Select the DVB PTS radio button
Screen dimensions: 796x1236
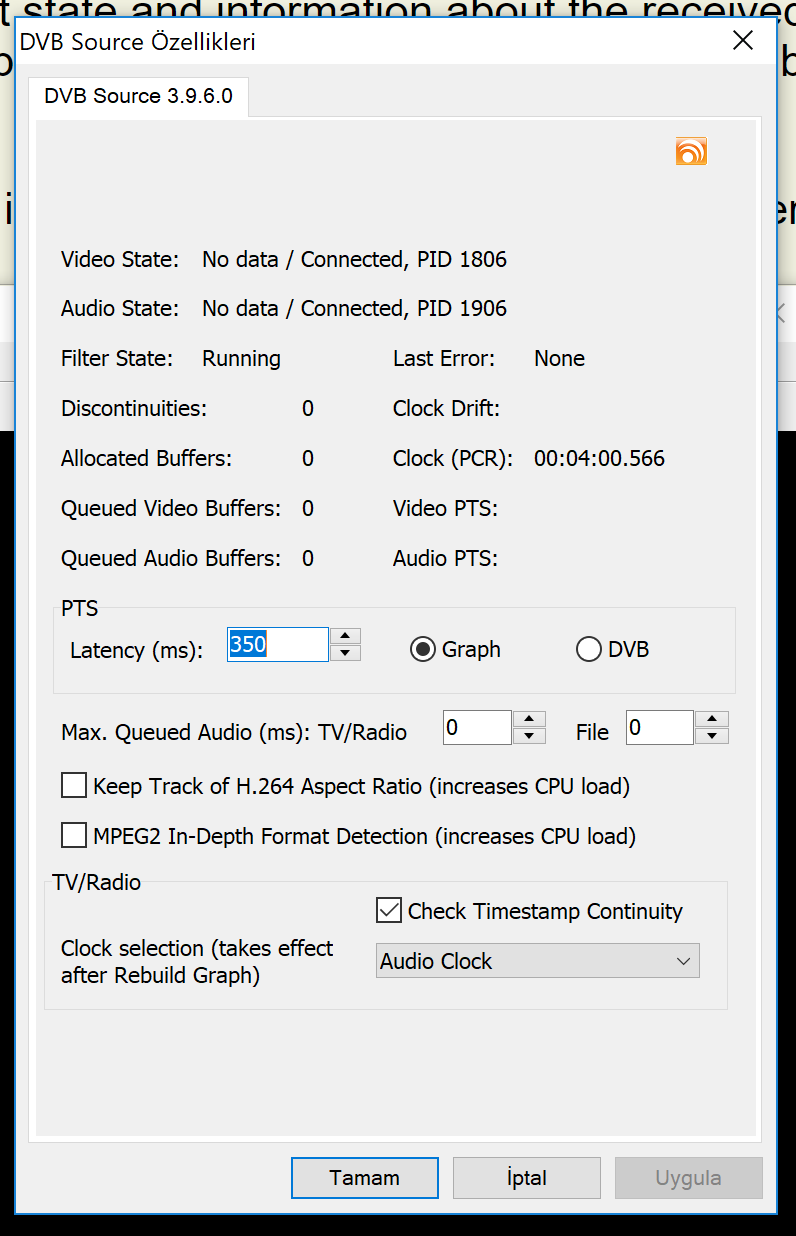click(589, 650)
